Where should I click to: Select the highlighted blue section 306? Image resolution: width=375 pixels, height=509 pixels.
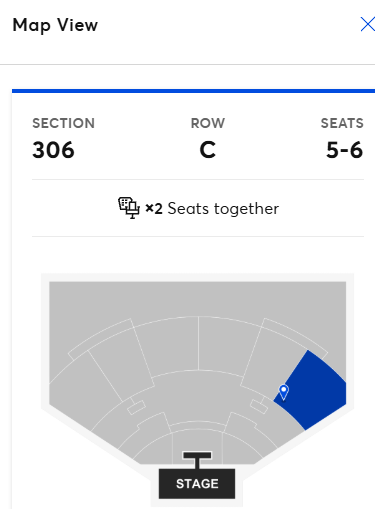coord(315,390)
